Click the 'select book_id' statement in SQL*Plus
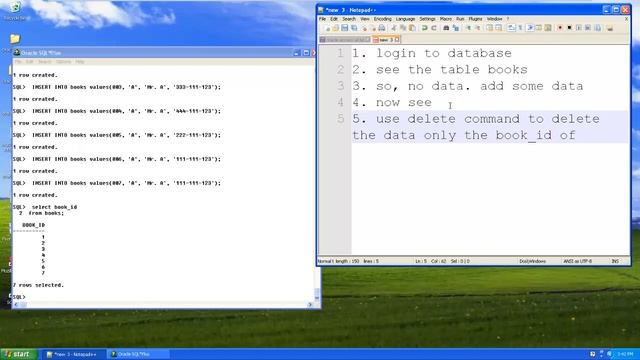Viewport: 640px width, 360px height. [x=54, y=207]
